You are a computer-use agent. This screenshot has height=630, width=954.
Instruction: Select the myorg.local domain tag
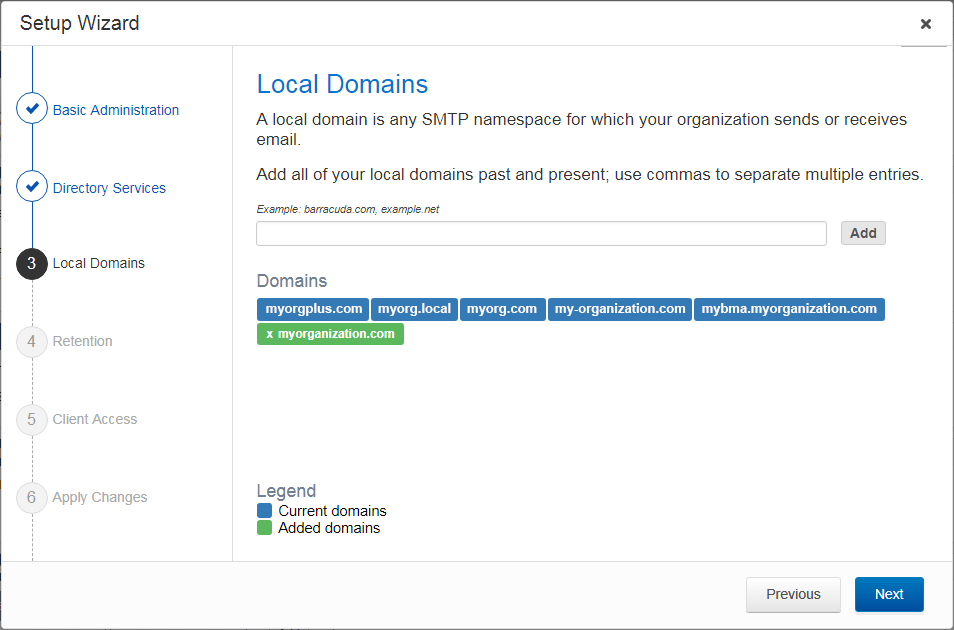point(414,309)
